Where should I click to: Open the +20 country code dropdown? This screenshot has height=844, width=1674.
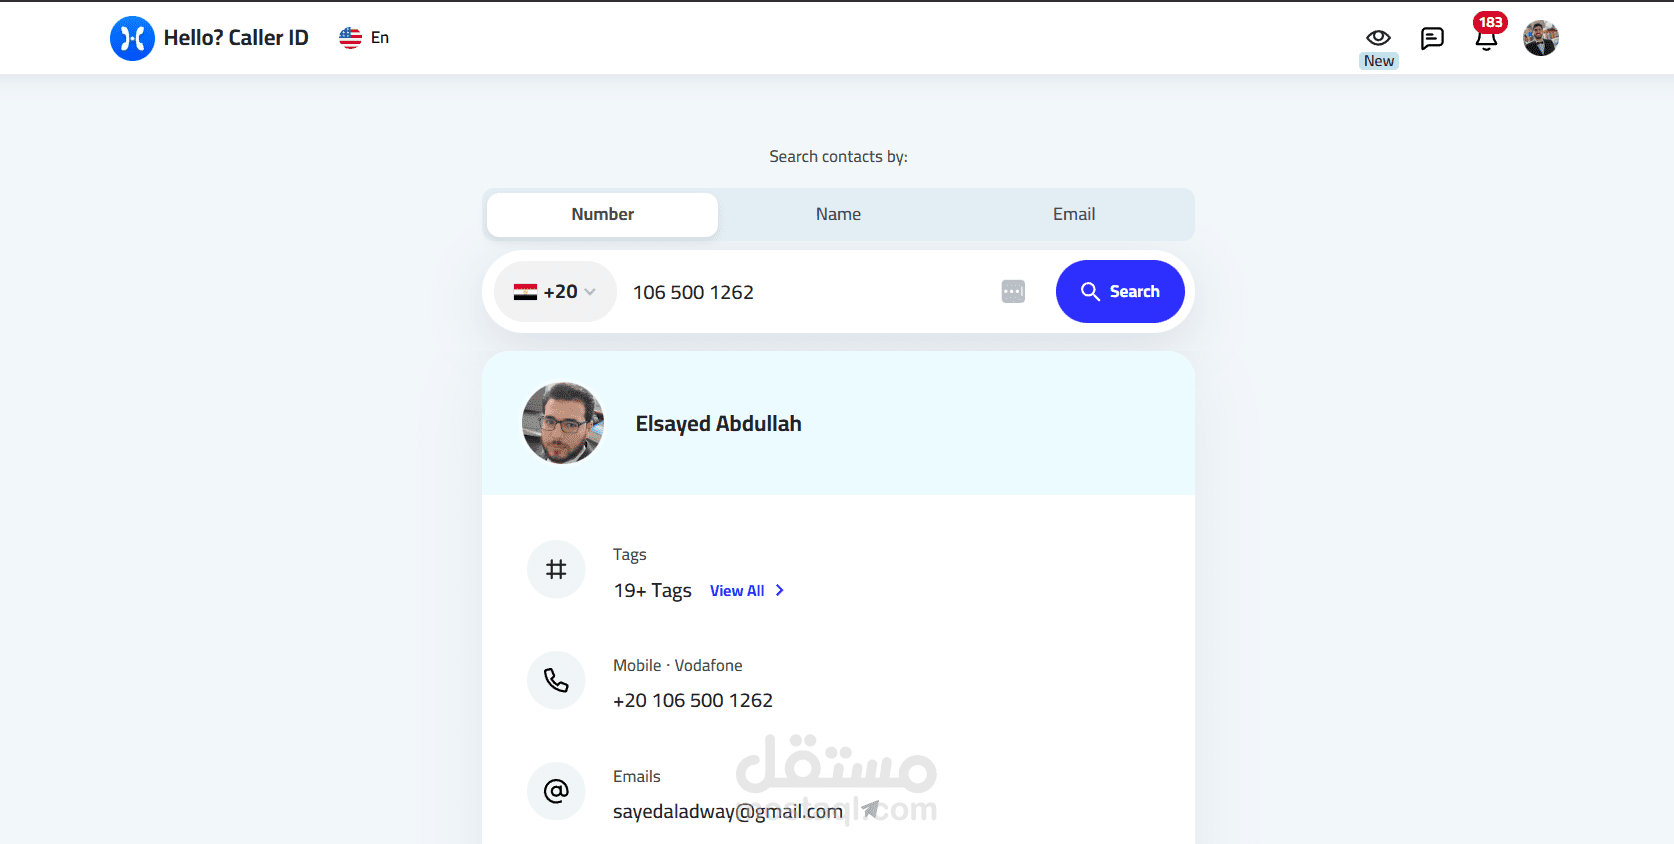click(555, 291)
